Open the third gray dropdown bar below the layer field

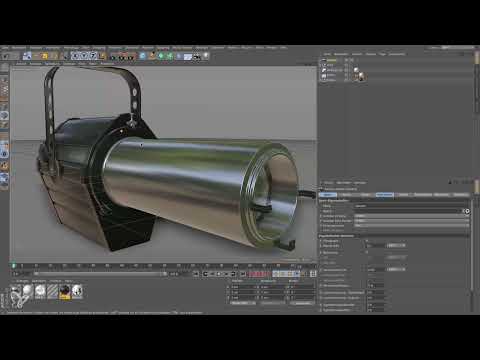411,226
